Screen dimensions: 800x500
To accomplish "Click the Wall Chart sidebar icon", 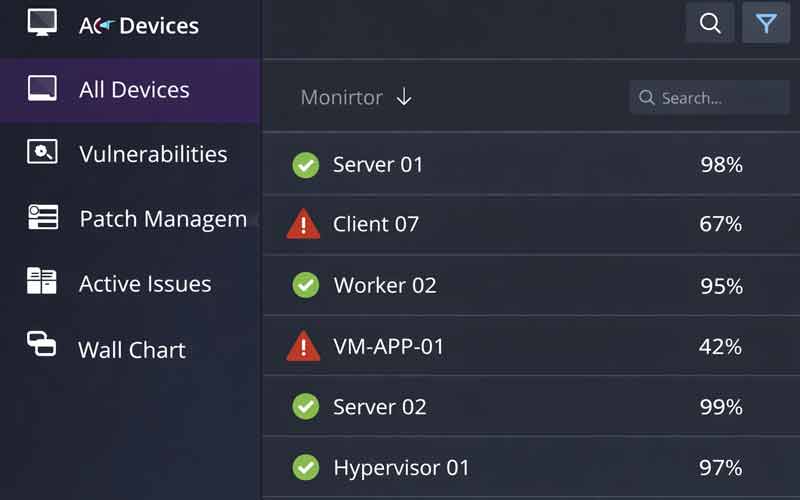I will [42, 345].
